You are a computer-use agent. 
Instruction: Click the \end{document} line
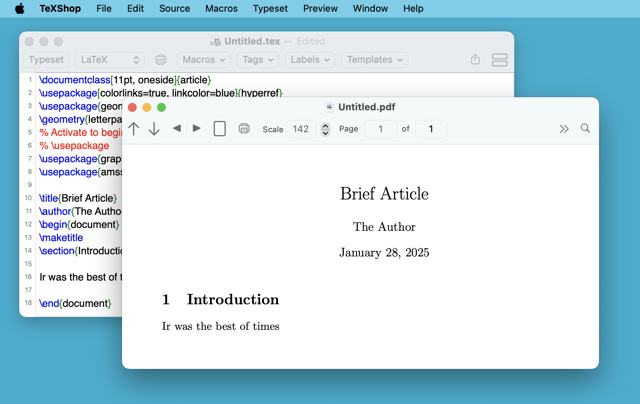(75, 303)
